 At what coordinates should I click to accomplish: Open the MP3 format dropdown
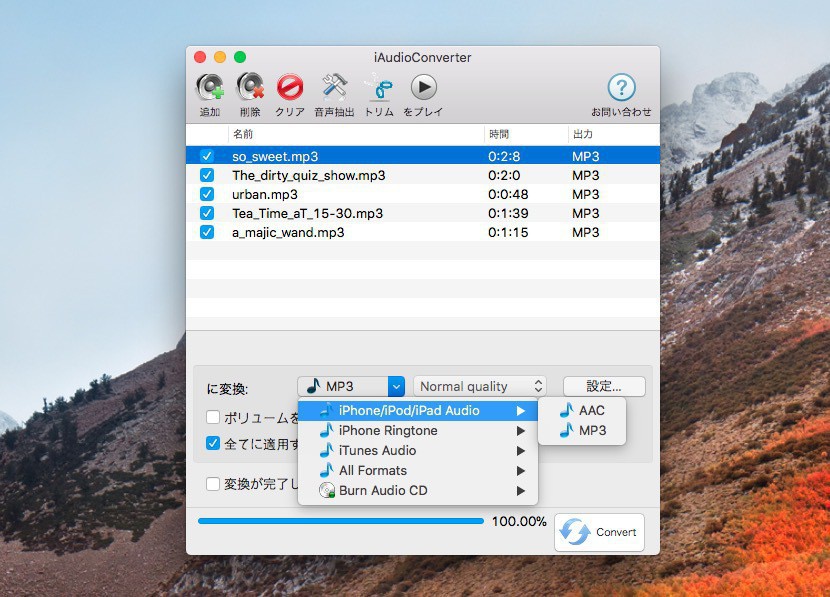351,386
